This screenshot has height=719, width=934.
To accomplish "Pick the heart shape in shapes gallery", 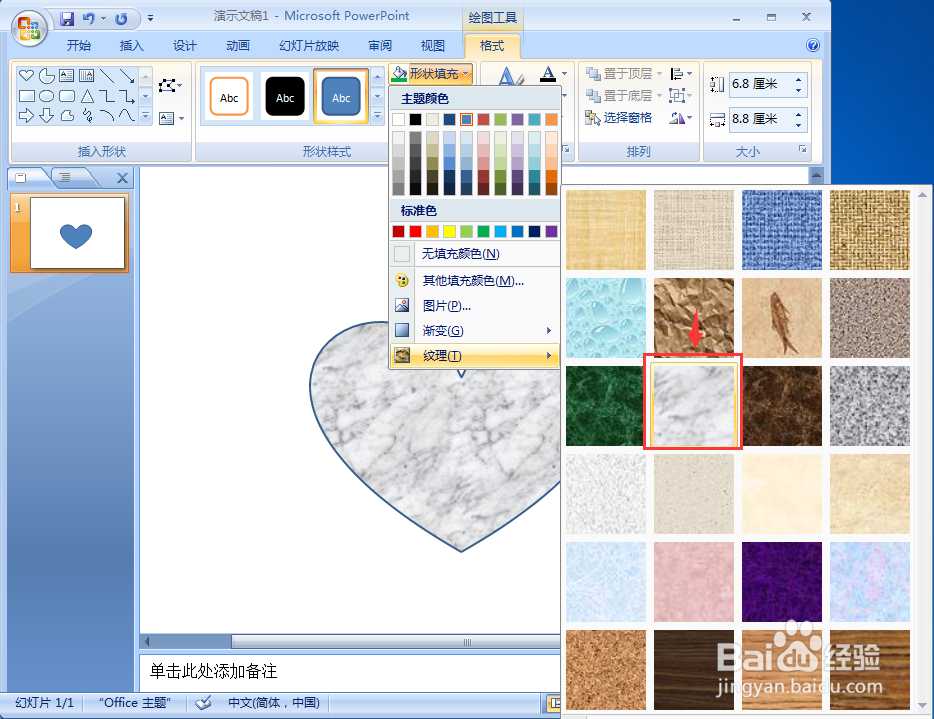I will pos(26,75).
